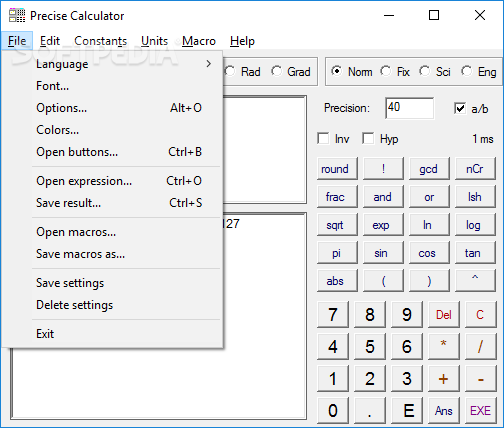Viewport: 504px width, 428px height.
Task: Click the exp button
Action: 383,225
